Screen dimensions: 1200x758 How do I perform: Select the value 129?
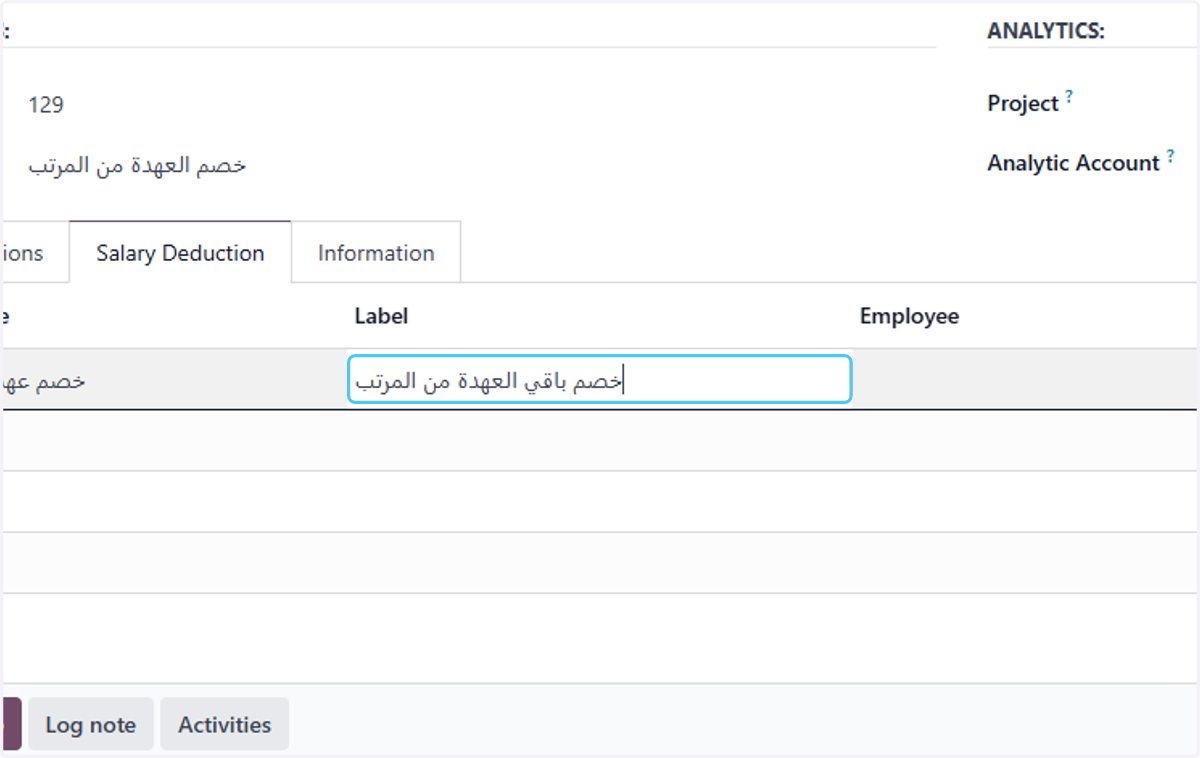pyautogui.click(x=46, y=104)
